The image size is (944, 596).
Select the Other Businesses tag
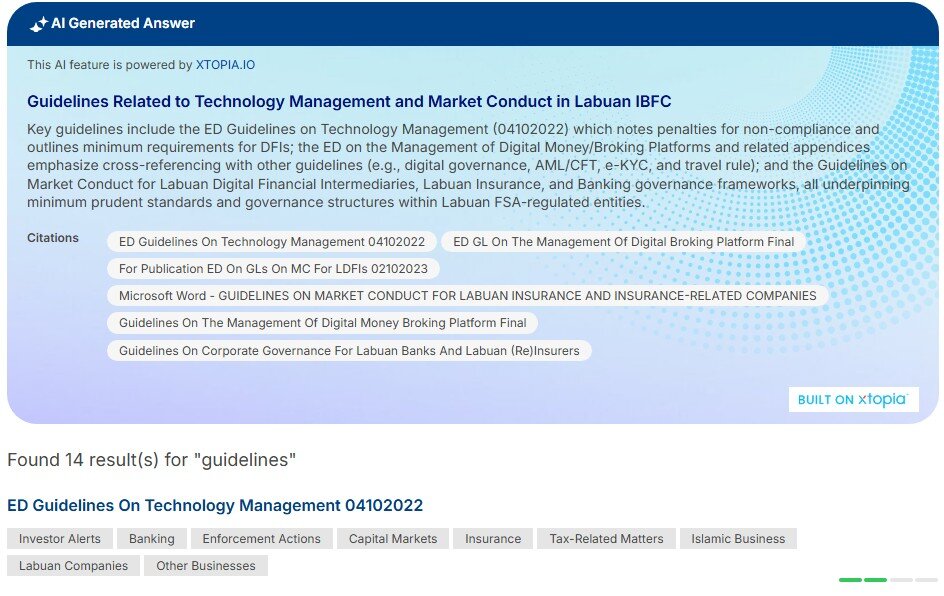(x=206, y=566)
